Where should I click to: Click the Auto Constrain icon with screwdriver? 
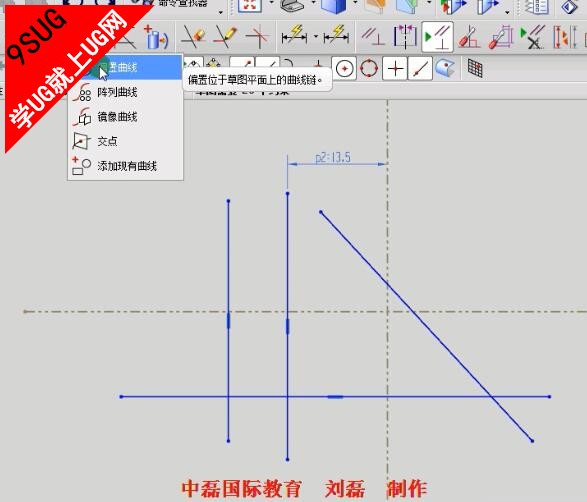click(x=469, y=37)
